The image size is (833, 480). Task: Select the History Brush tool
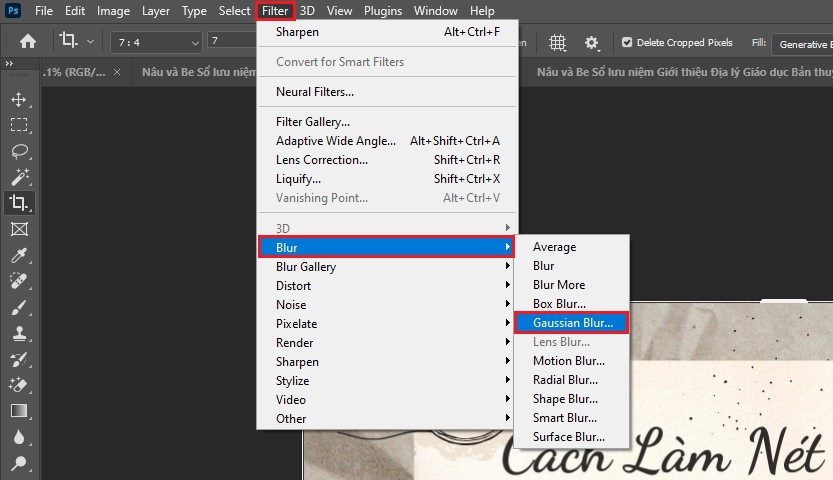19,359
